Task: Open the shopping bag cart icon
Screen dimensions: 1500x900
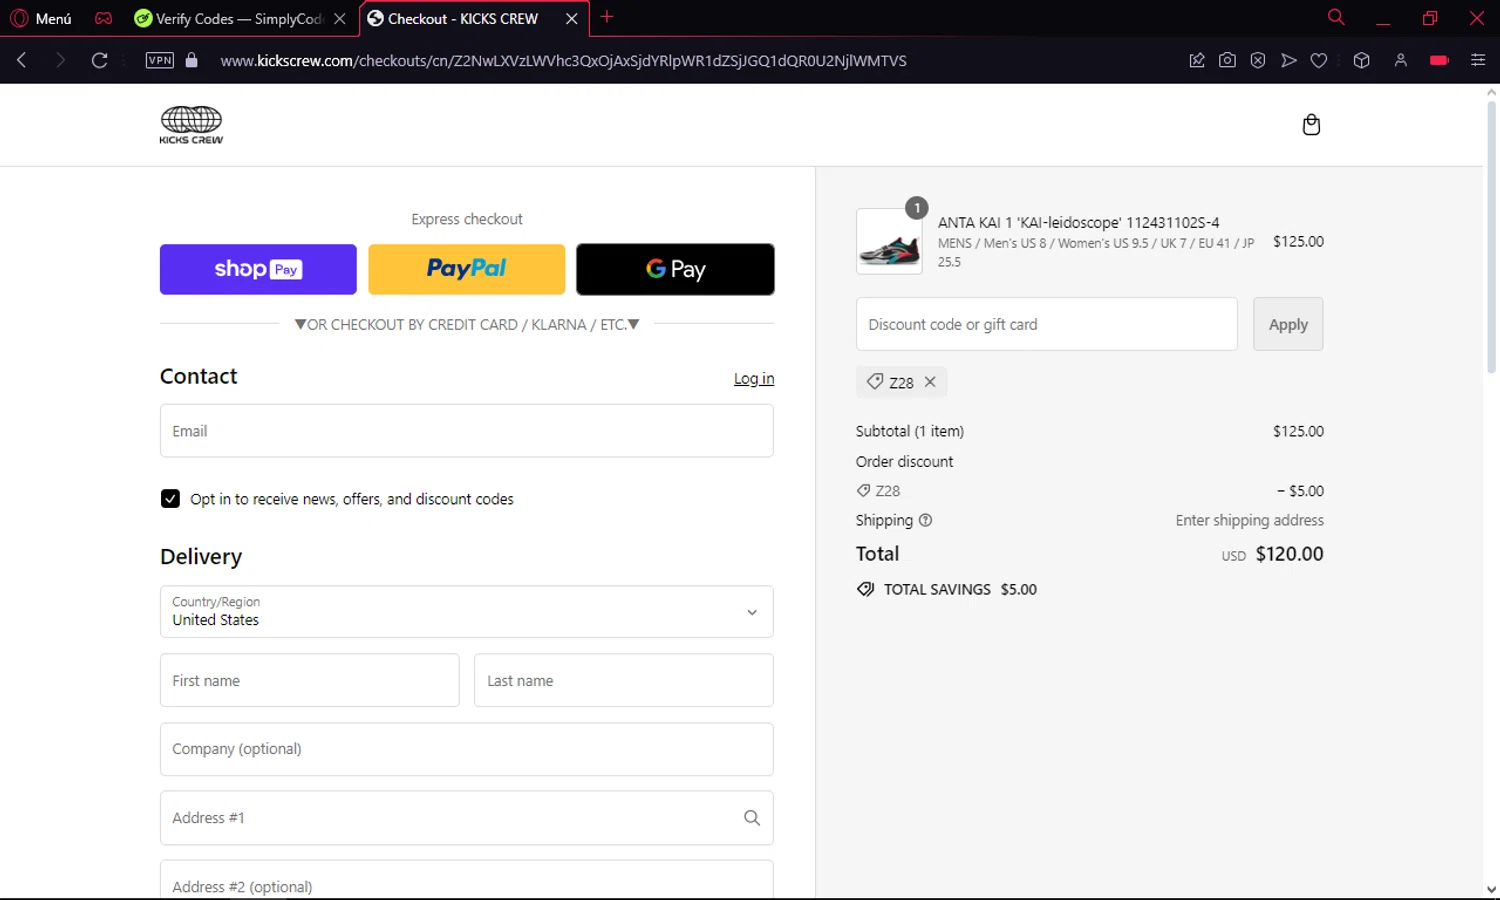Action: (x=1311, y=124)
